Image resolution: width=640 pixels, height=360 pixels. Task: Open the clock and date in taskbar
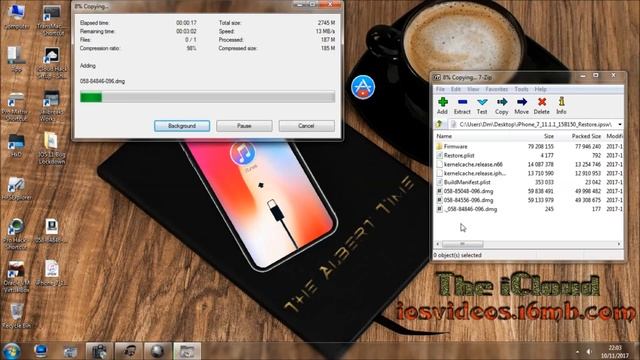[x=616, y=351]
